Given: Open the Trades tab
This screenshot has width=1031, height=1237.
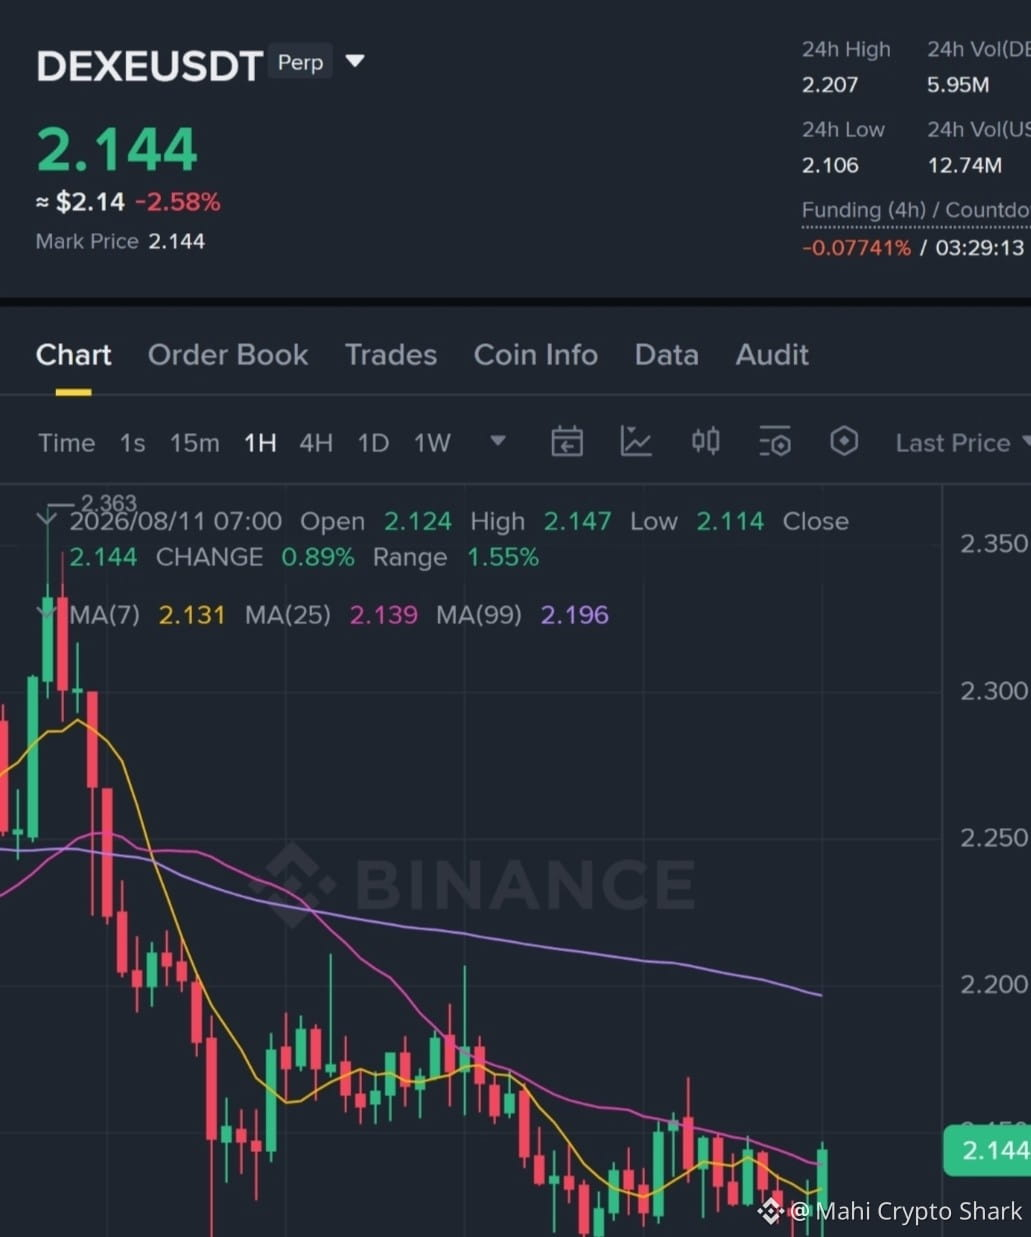Looking at the screenshot, I should point(391,355).
